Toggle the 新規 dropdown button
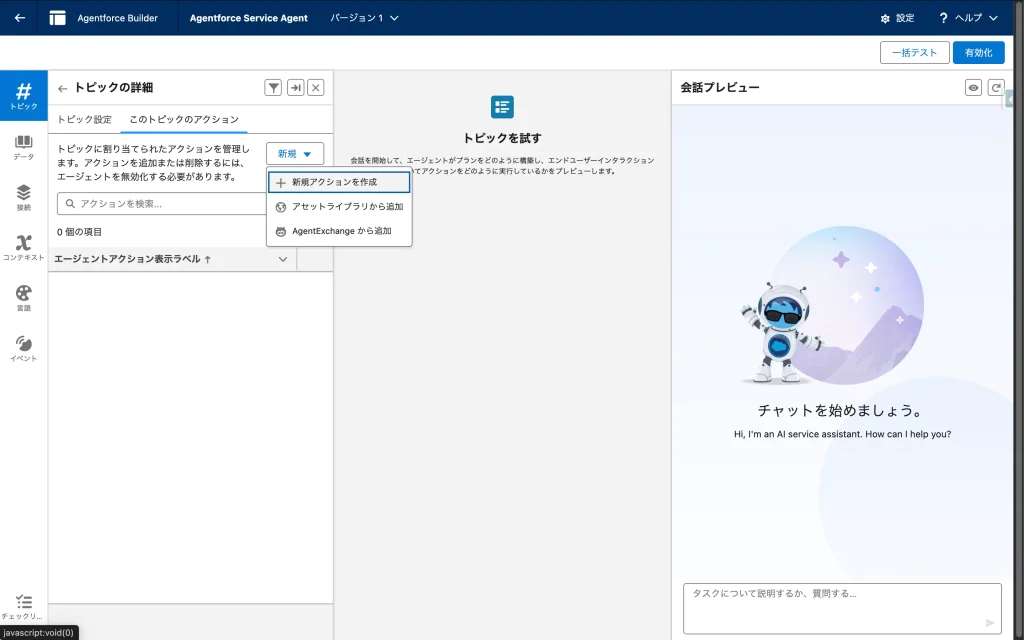The height and width of the screenshot is (640, 1024). pos(295,154)
